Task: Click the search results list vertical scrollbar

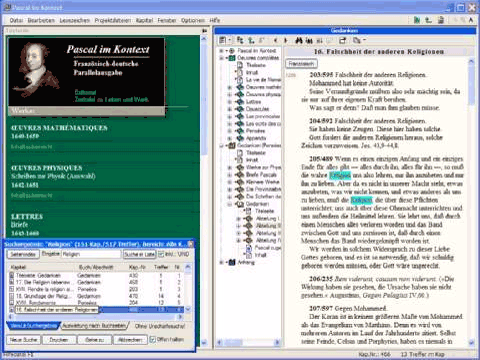Action: pos(188,288)
